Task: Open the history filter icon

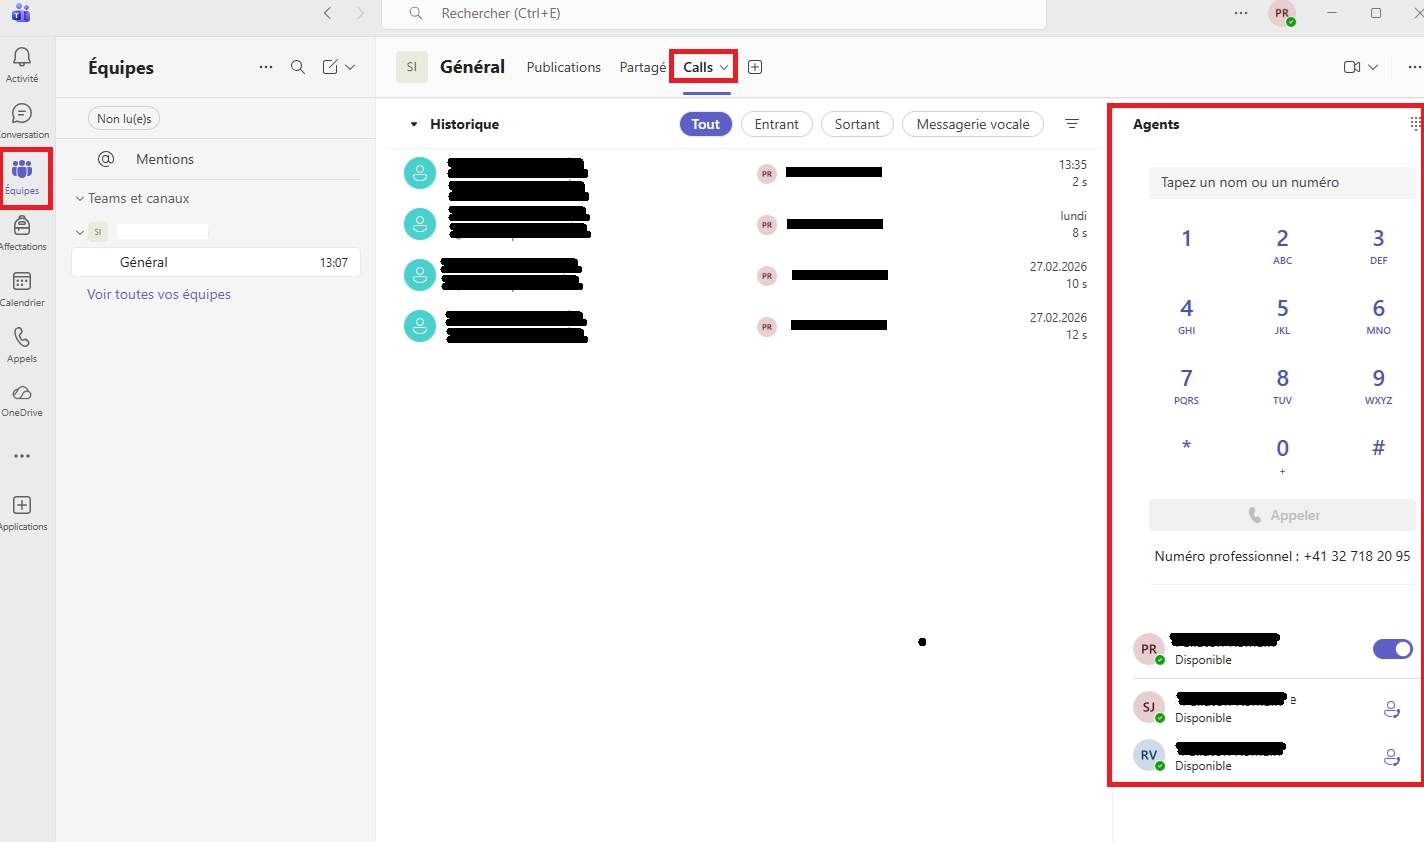Action: pyautogui.click(x=1072, y=124)
